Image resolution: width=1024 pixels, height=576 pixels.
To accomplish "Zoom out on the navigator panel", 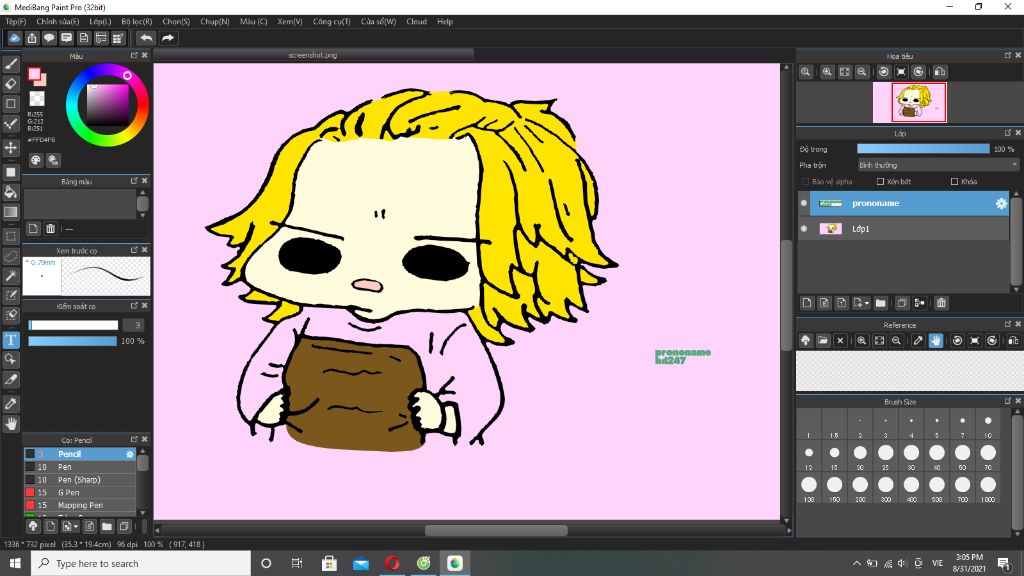I will [x=861, y=72].
